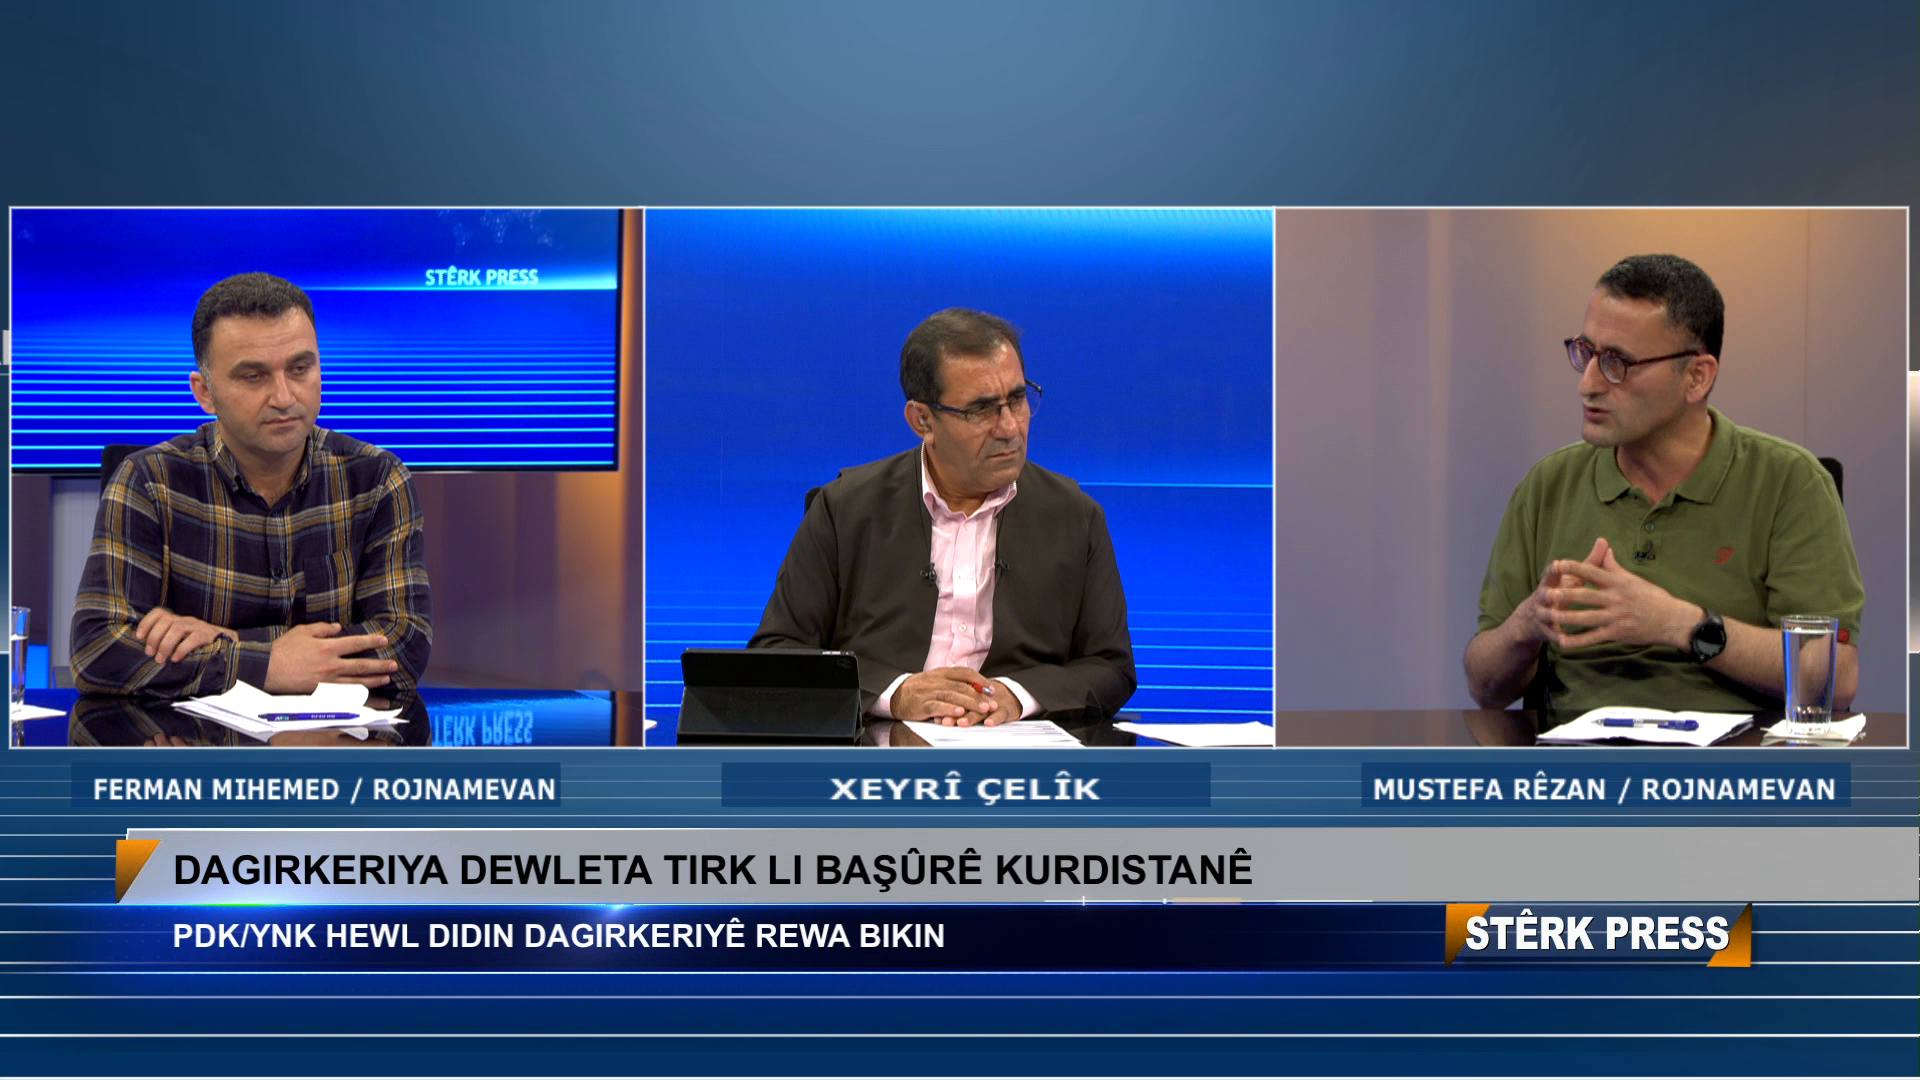
Task: Click the Stêrk Press logo in the lower banner
Action: (x=1597, y=934)
